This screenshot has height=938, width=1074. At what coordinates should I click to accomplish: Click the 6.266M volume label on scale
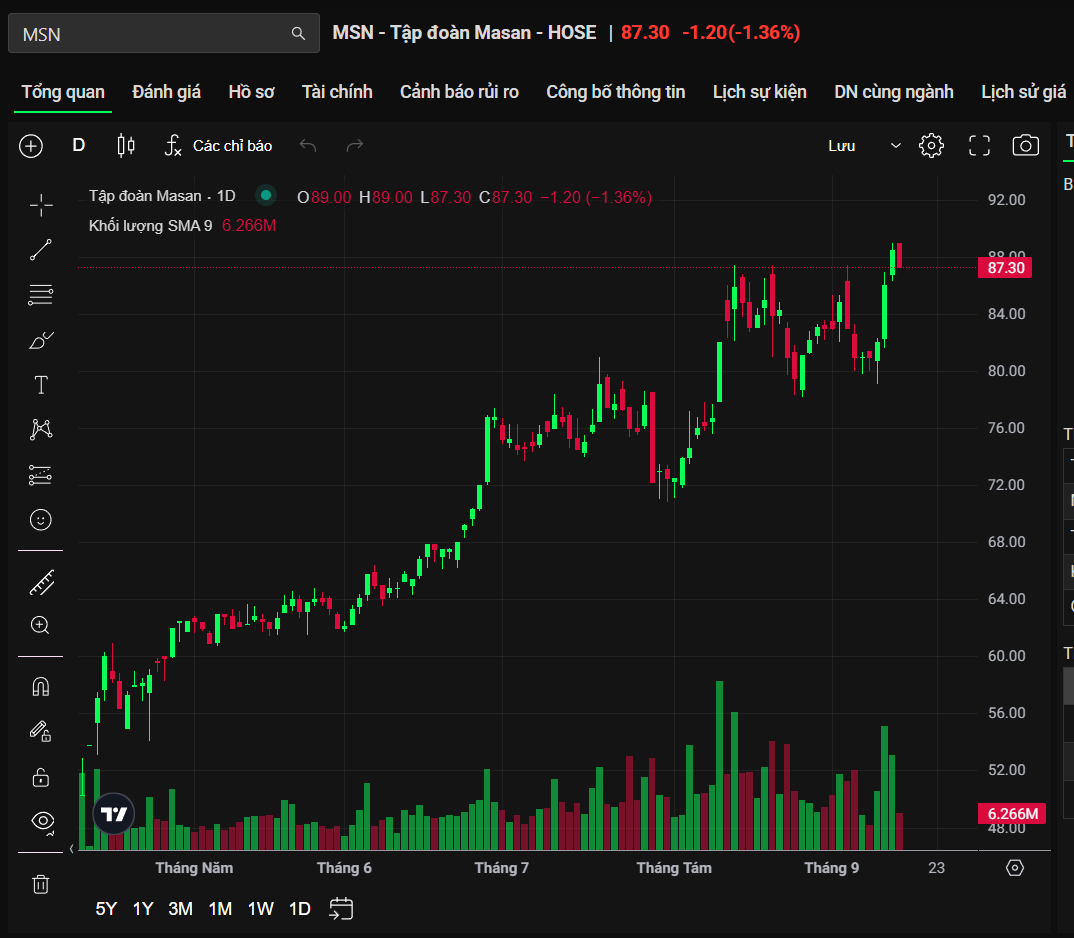(x=1012, y=814)
